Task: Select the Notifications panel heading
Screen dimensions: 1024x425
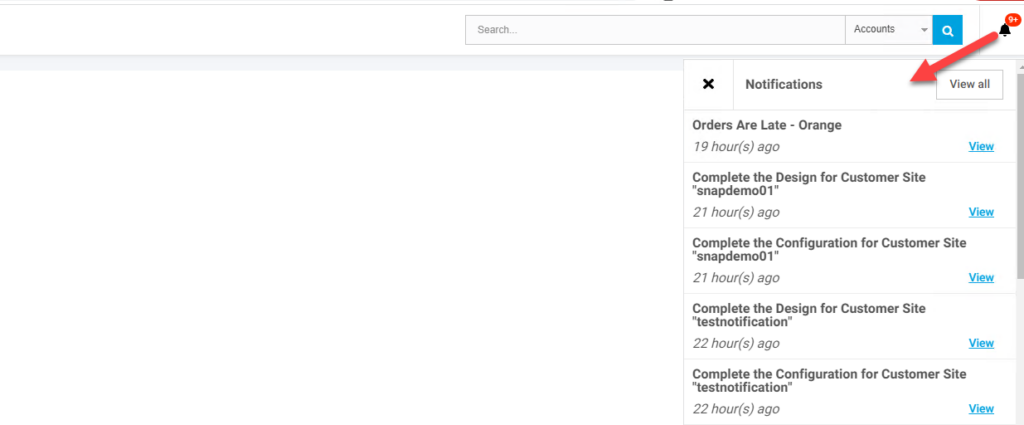Action: coord(784,84)
